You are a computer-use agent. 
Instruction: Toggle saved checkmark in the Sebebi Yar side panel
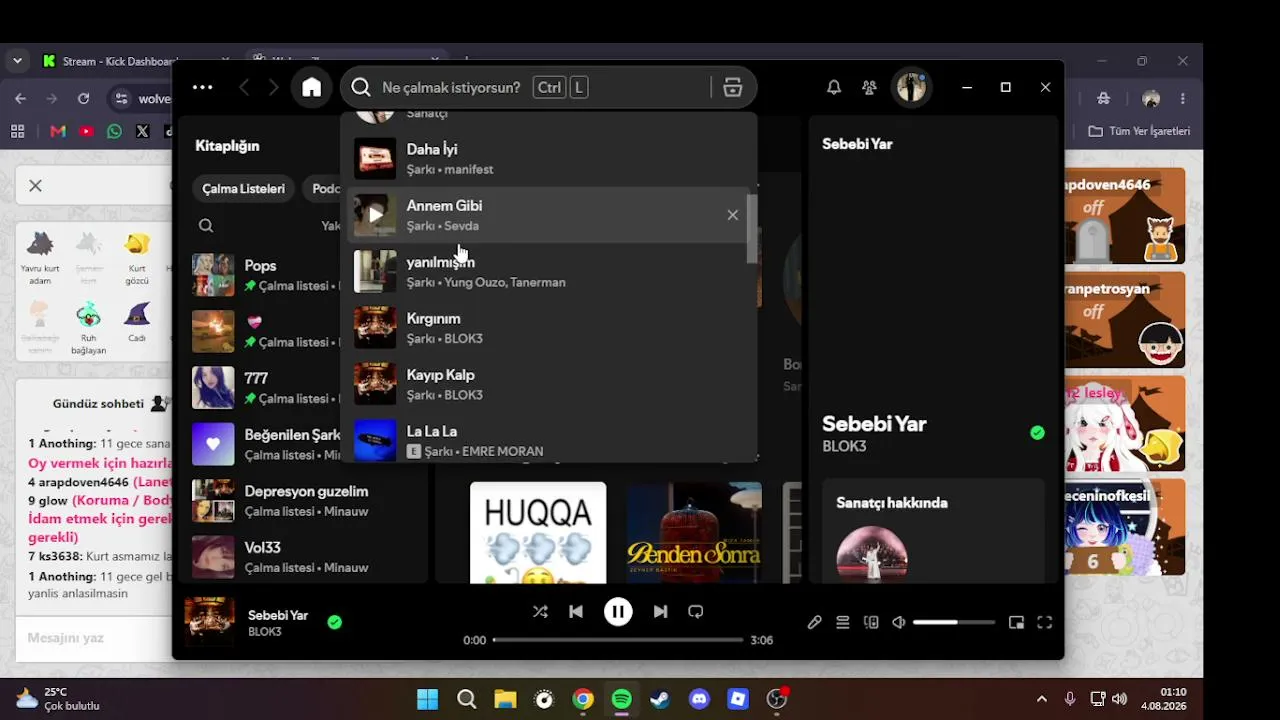point(1037,433)
